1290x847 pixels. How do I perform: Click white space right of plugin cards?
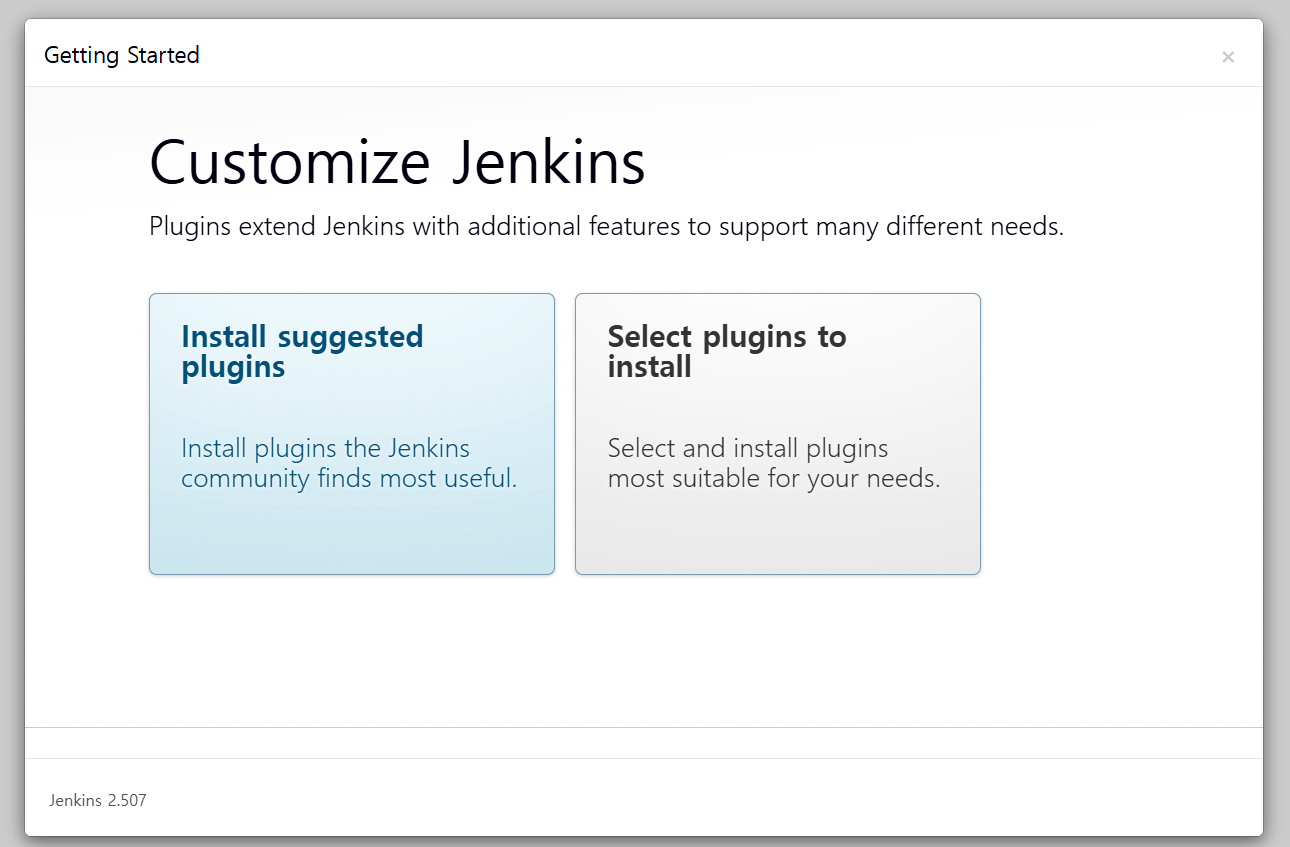[1120, 434]
